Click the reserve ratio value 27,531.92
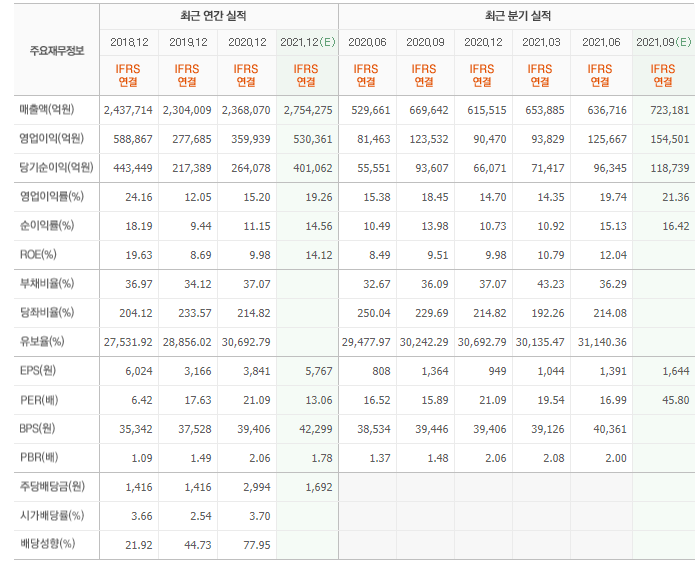This screenshot has height=563, width=700. click(x=128, y=342)
